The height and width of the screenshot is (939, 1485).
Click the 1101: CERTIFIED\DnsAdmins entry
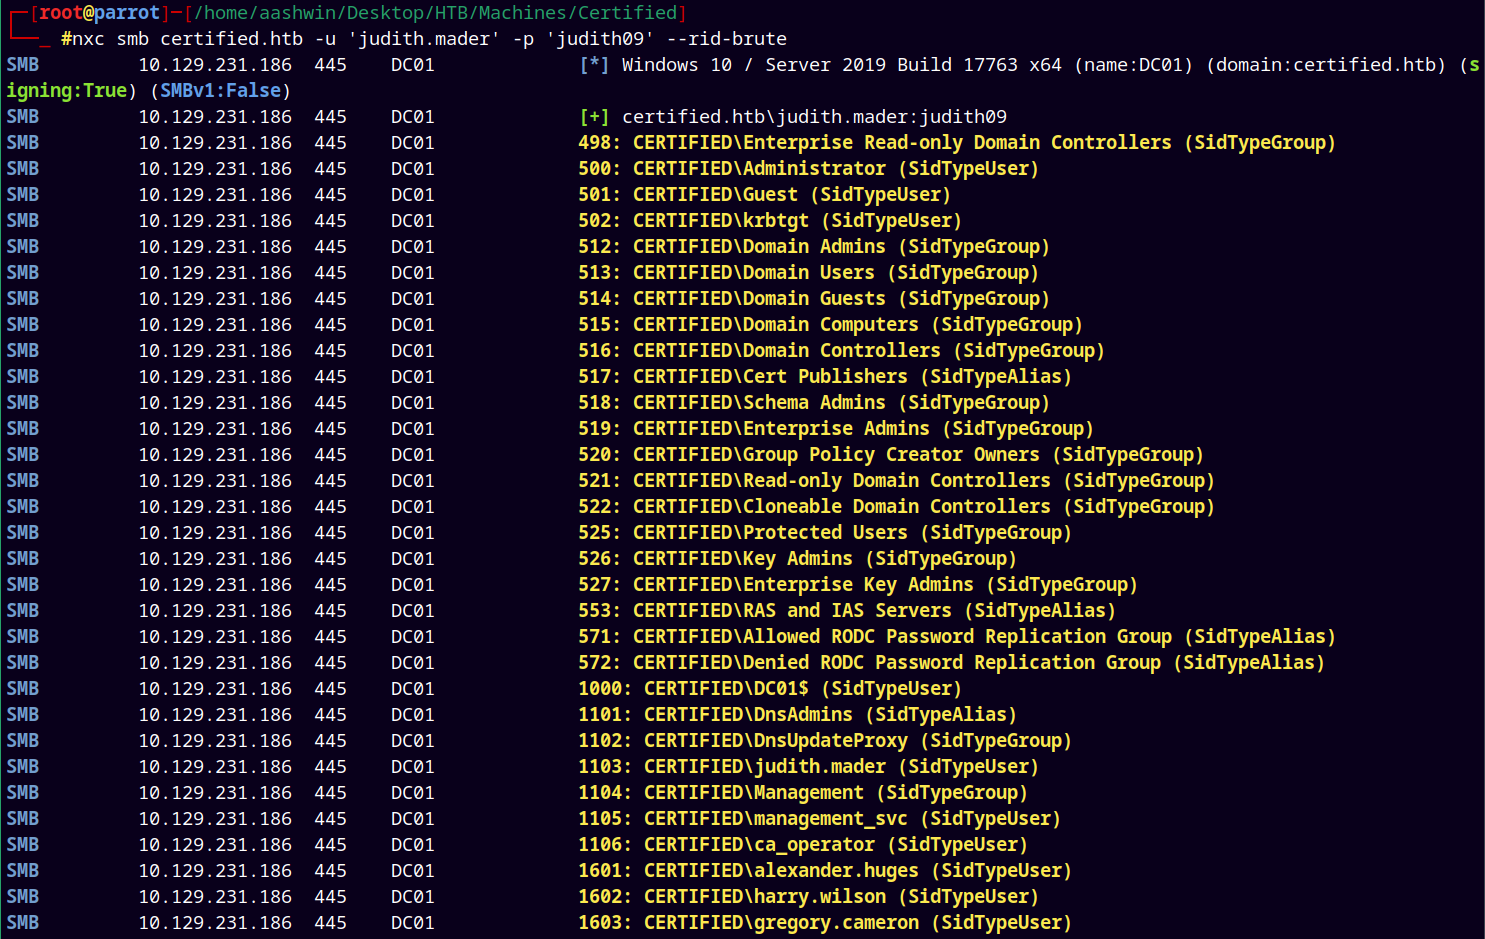click(797, 715)
